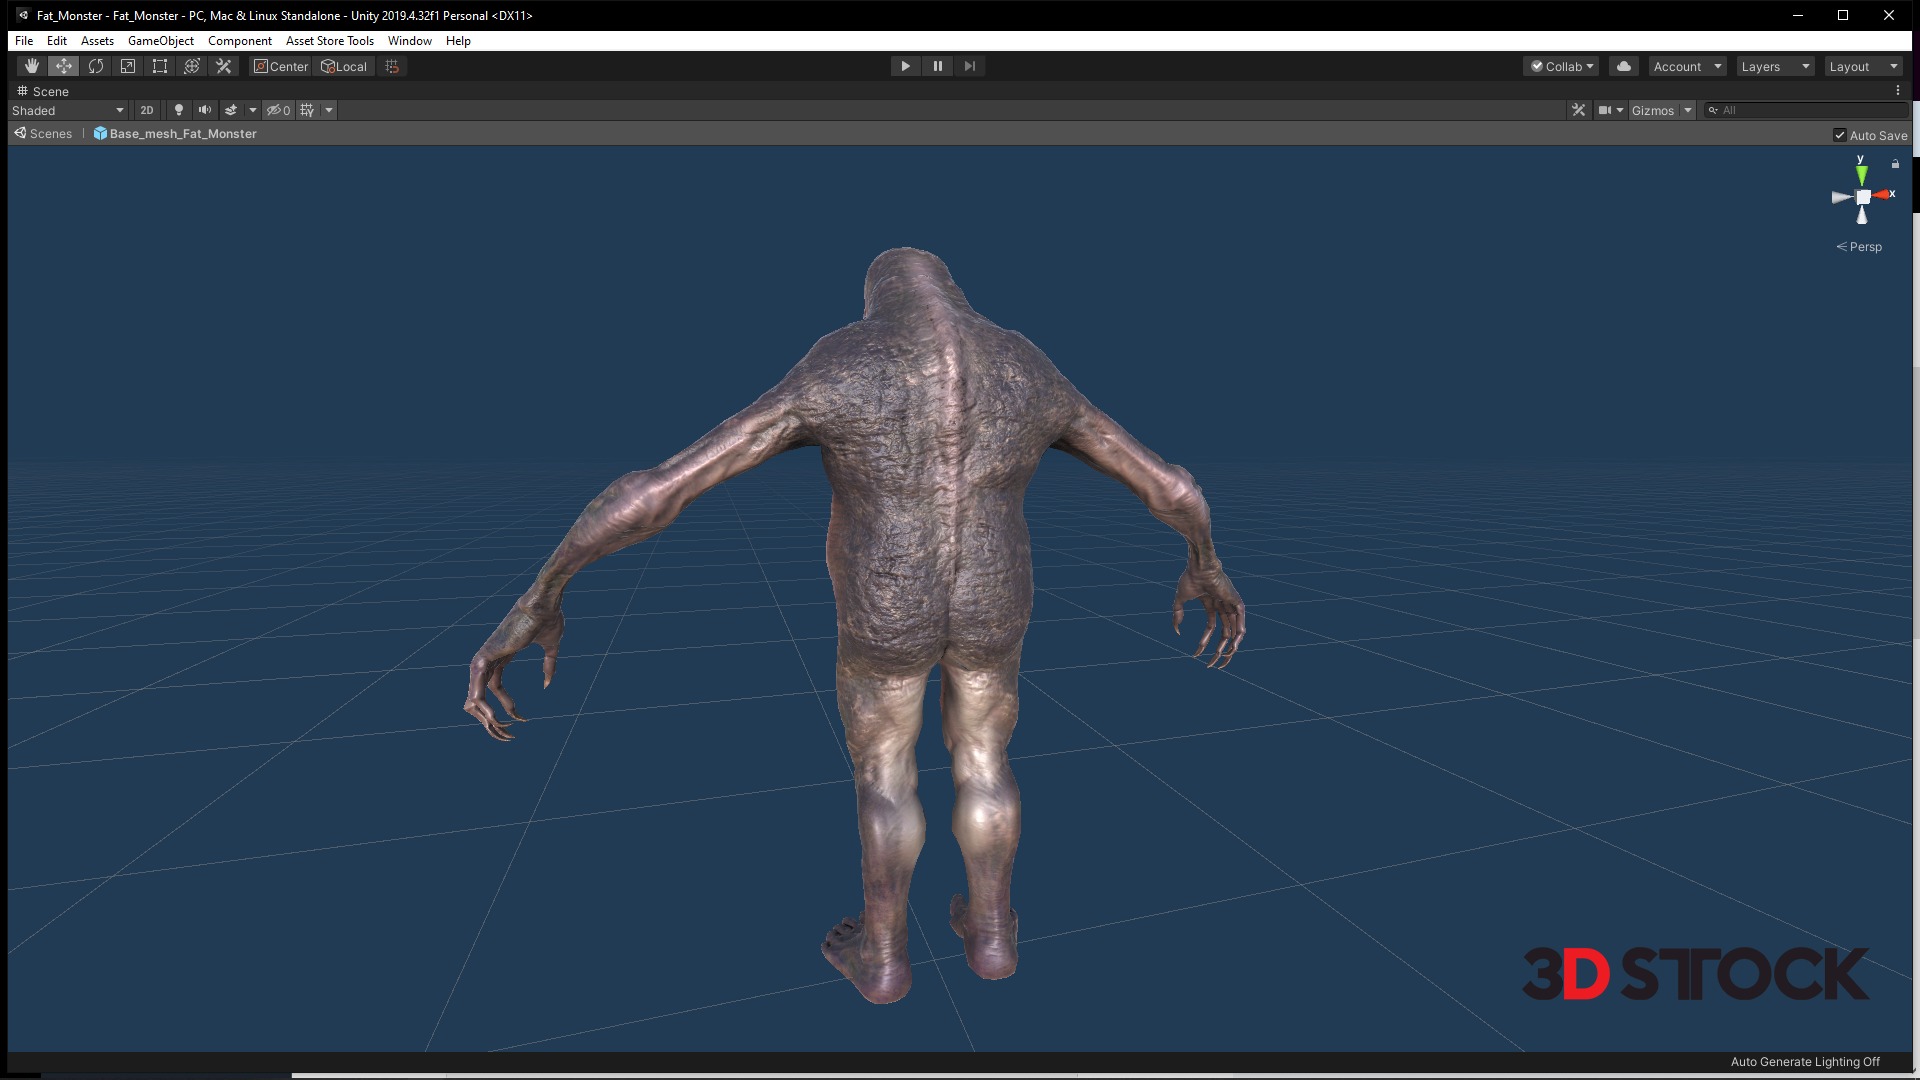Viewport: 1920px width, 1080px height.
Task: Mute scene audio toggle
Action: click(x=205, y=110)
